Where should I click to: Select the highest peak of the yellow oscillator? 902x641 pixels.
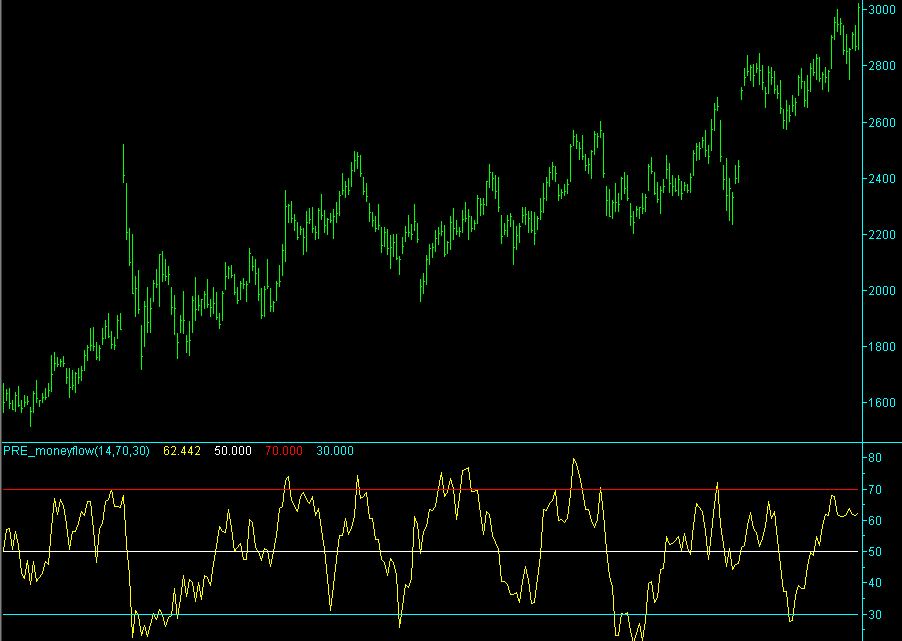573,458
